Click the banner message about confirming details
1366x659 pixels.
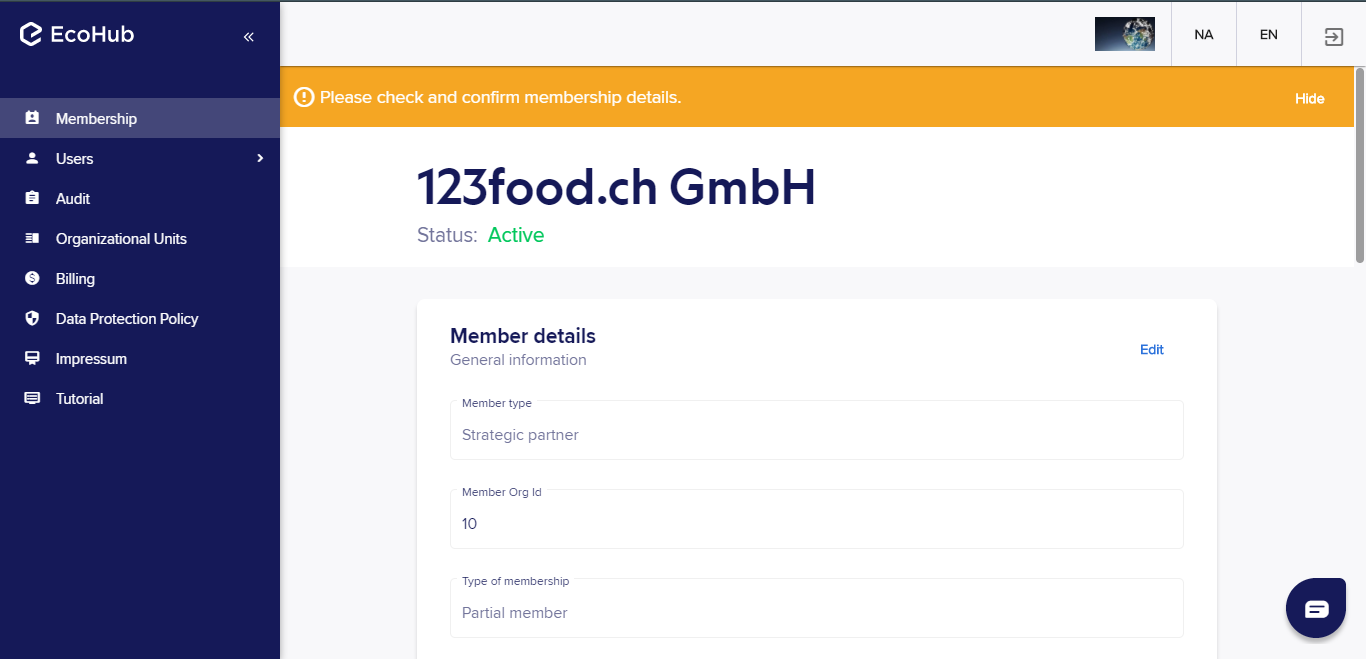coord(500,97)
